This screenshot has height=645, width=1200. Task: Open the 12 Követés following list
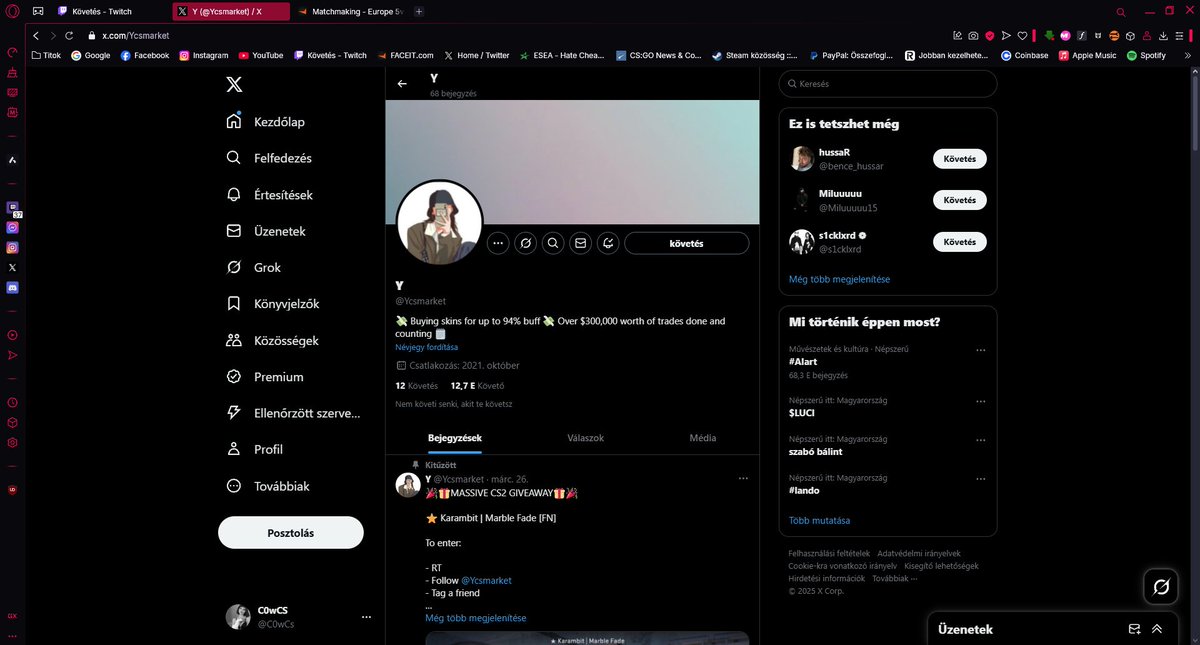click(416, 385)
